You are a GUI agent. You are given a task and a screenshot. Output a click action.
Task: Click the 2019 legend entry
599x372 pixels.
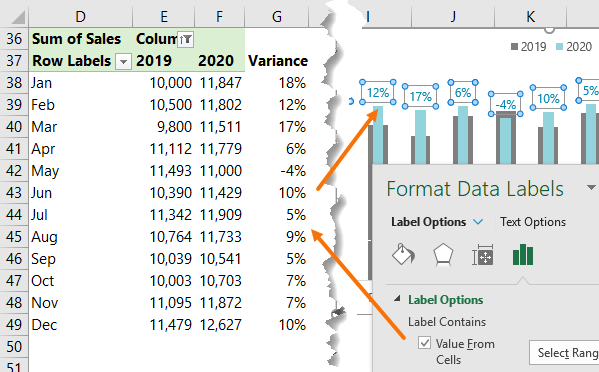[x=528, y=47]
